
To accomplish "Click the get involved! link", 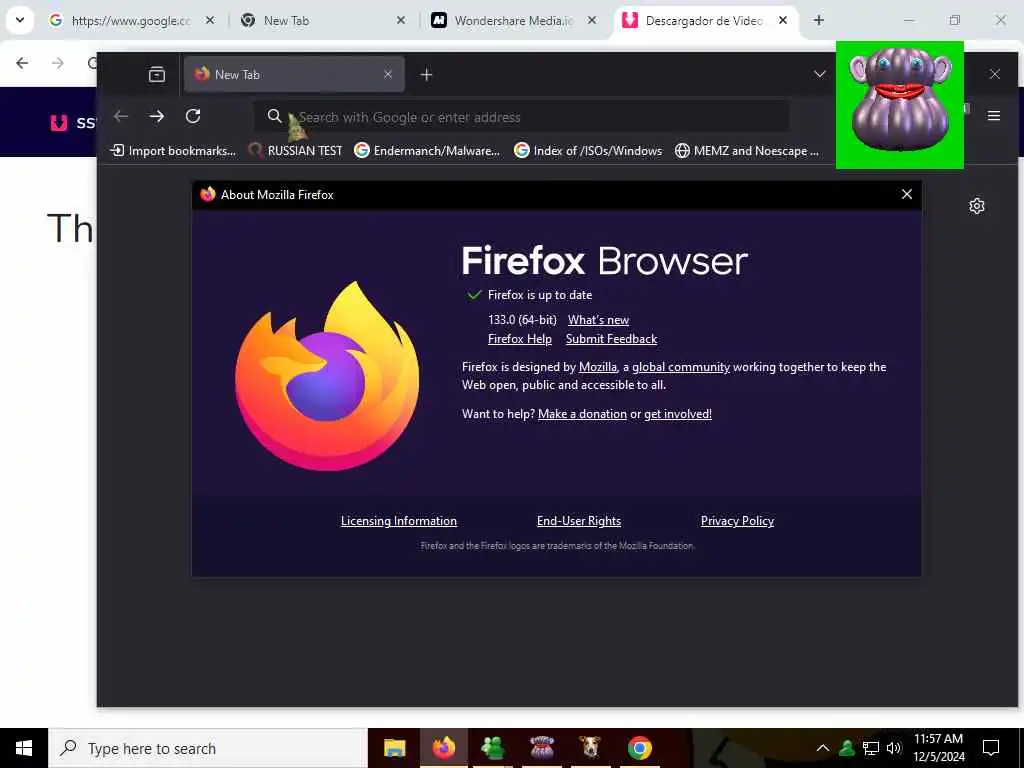I will pos(678,414).
